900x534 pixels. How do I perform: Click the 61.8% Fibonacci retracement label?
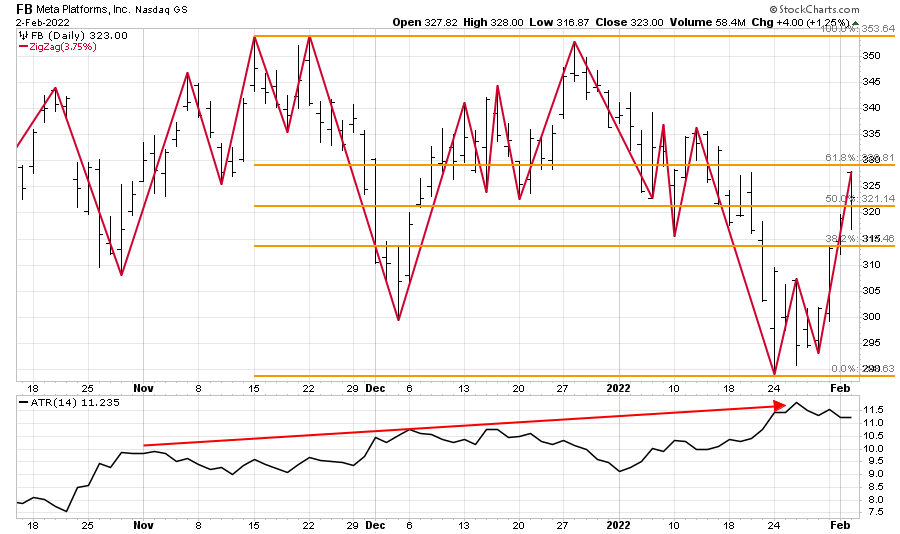click(x=860, y=158)
